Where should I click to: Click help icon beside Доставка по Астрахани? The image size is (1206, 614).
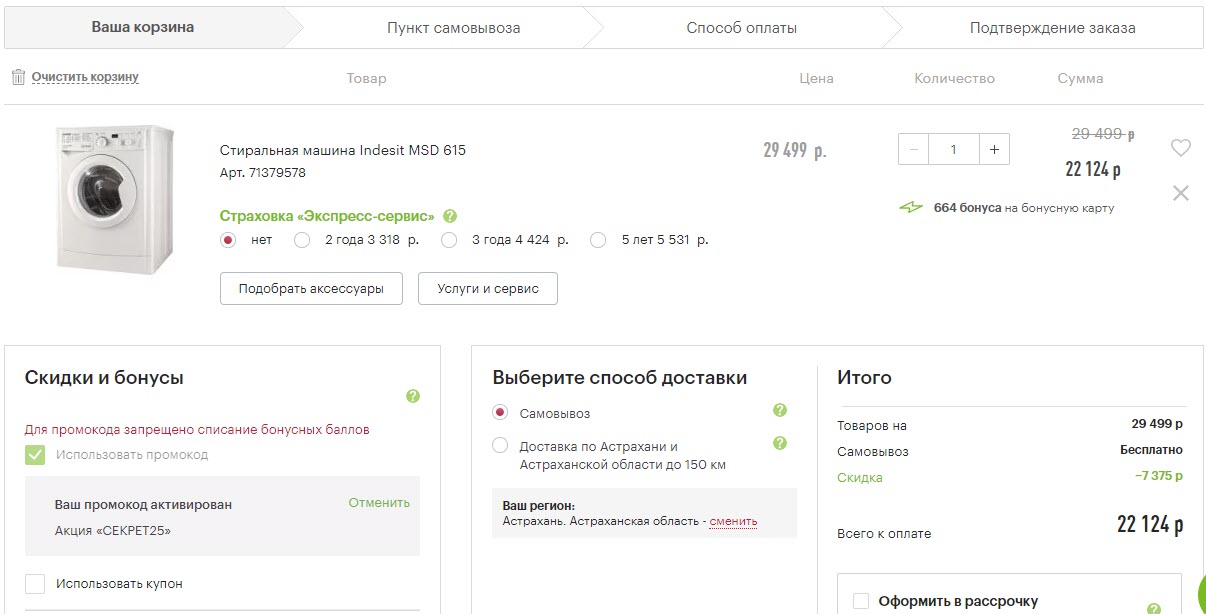point(780,443)
